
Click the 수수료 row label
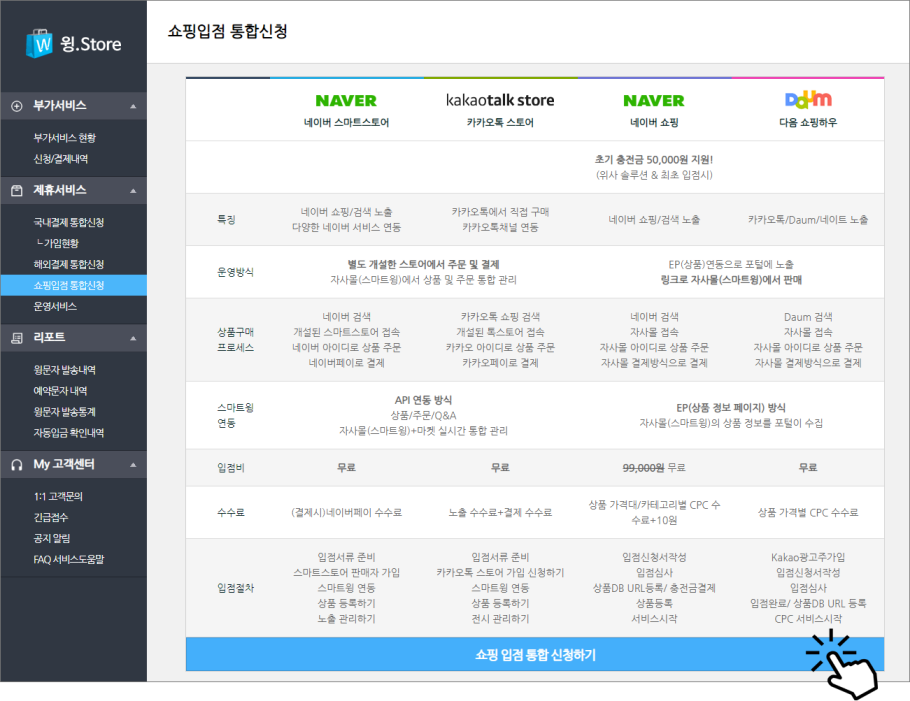click(x=230, y=512)
